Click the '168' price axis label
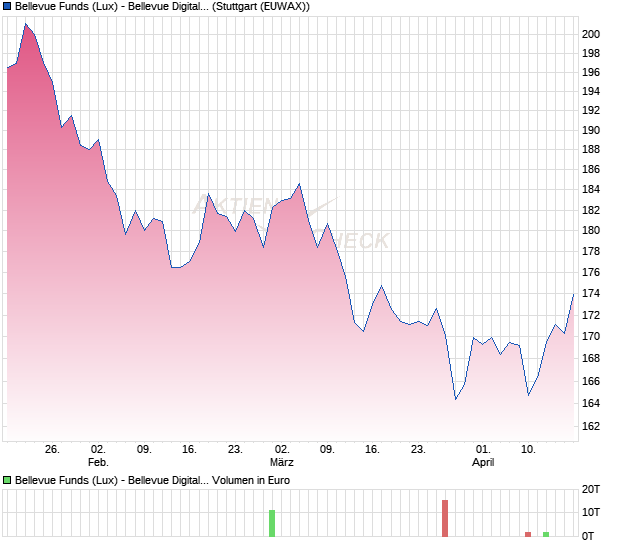The height and width of the screenshot is (546, 620). pos(591,359)
